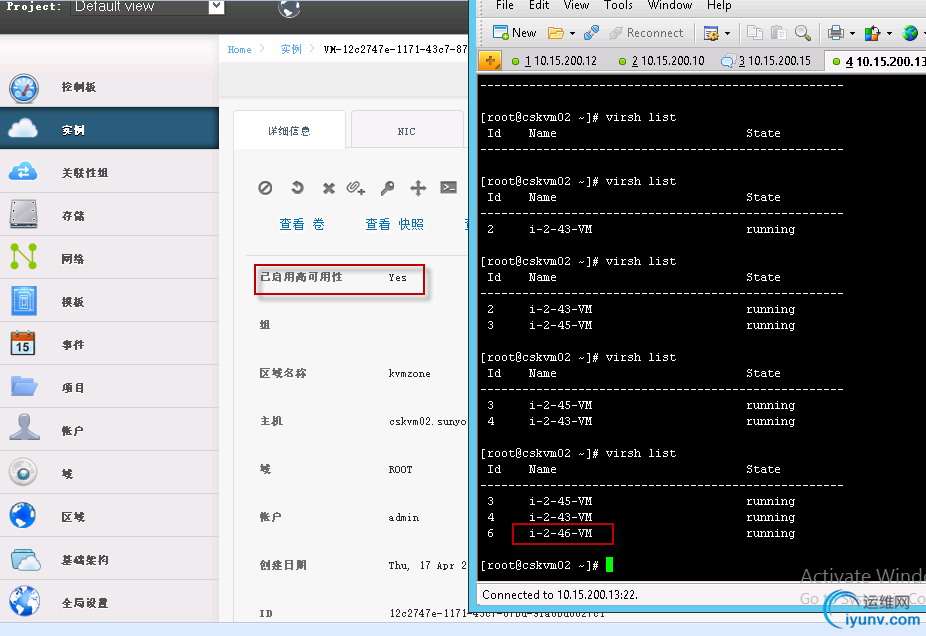The image size is (926, 636).
Task: Switch to session tab 1 10.15.200.12
Action: pos(555,61)
